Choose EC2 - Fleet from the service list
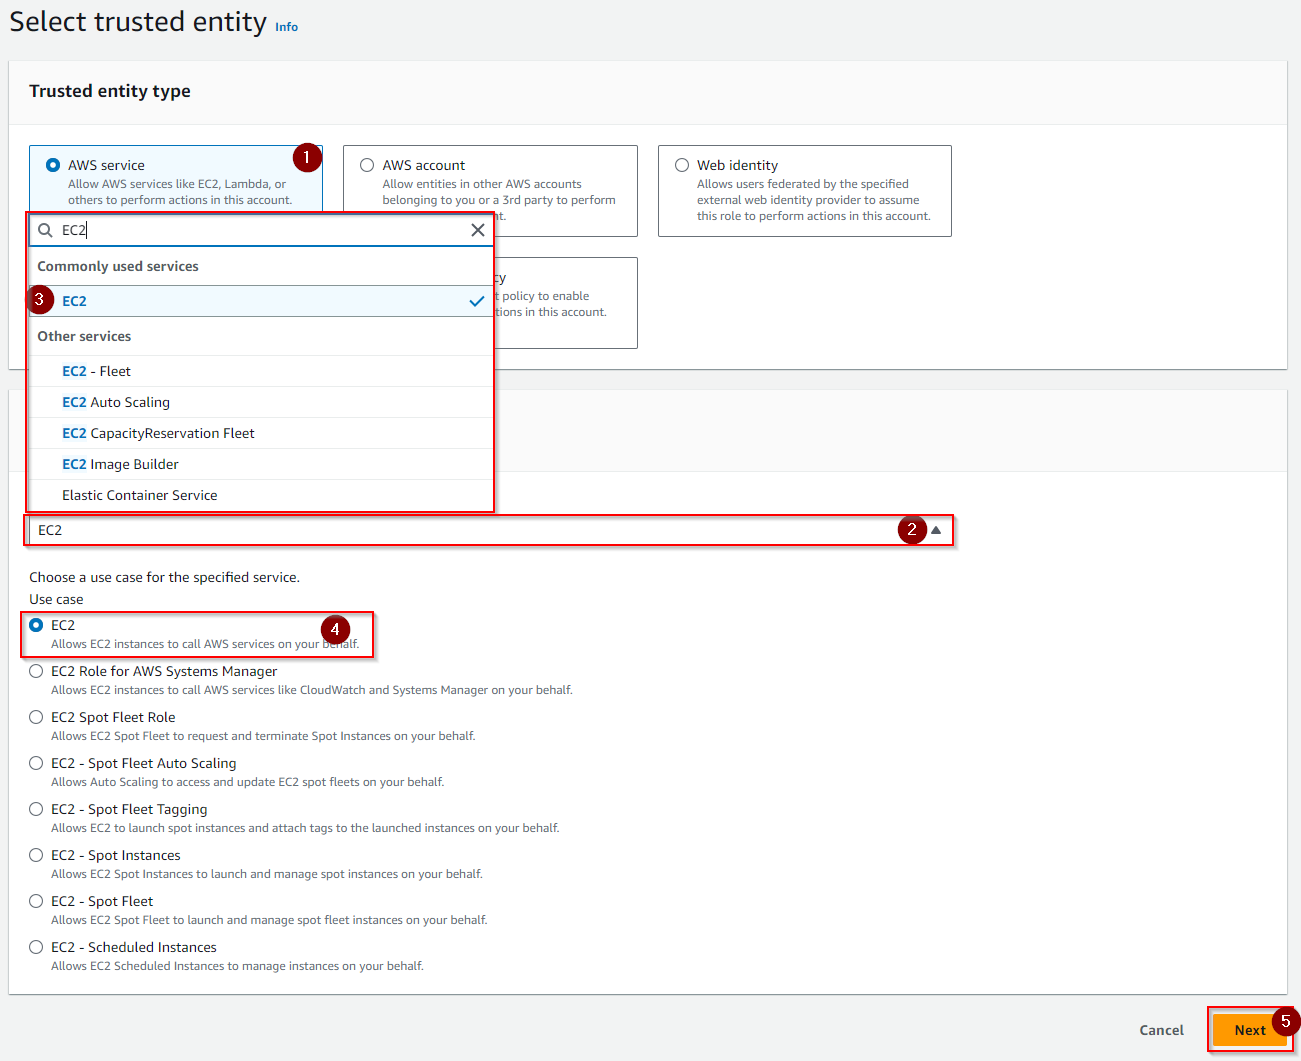 97,371
